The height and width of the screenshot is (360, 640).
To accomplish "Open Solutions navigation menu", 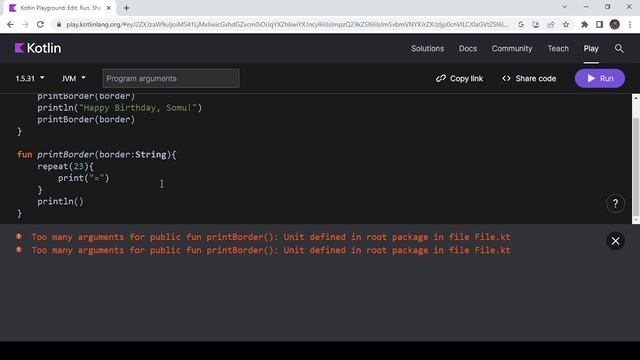I will [x=427, y=49].
